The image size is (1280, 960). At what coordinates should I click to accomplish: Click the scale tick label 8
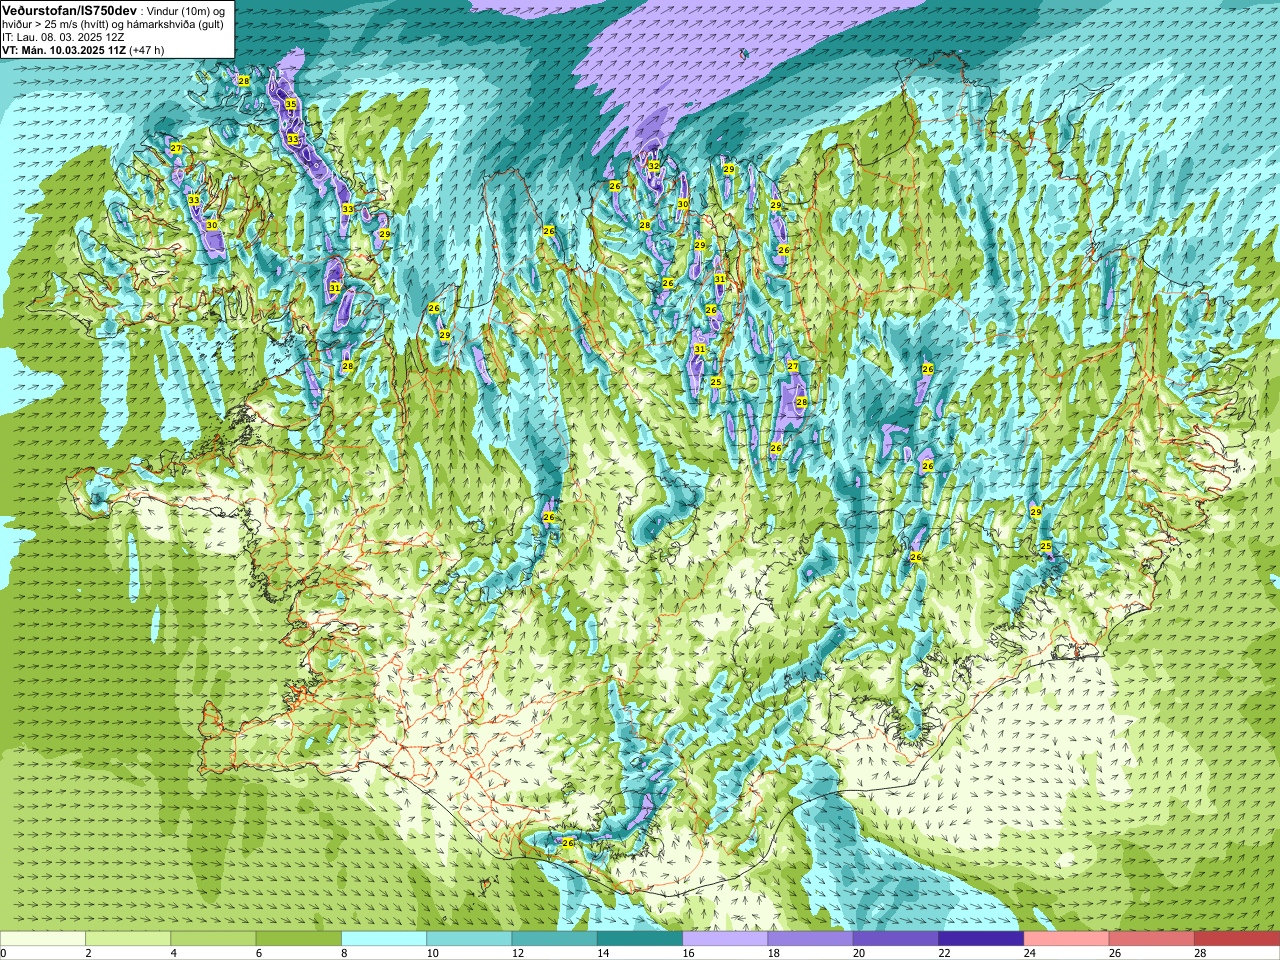coord(344,953)
